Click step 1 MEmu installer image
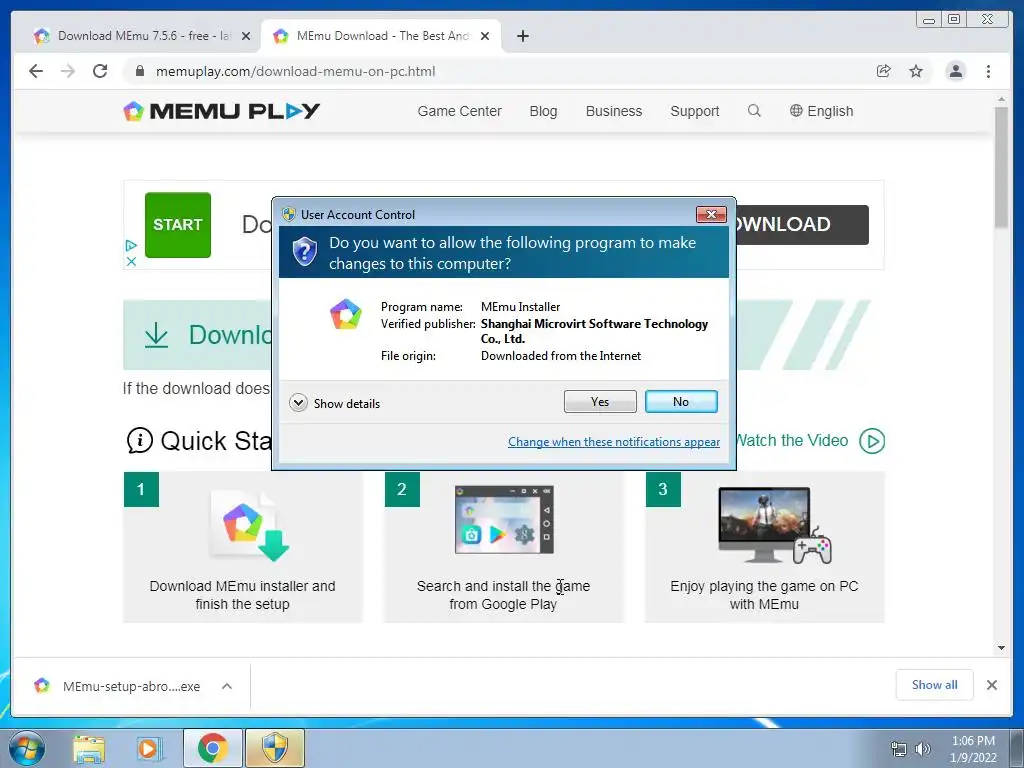This screenshot has height=768, width=1024. coord(250,526)
